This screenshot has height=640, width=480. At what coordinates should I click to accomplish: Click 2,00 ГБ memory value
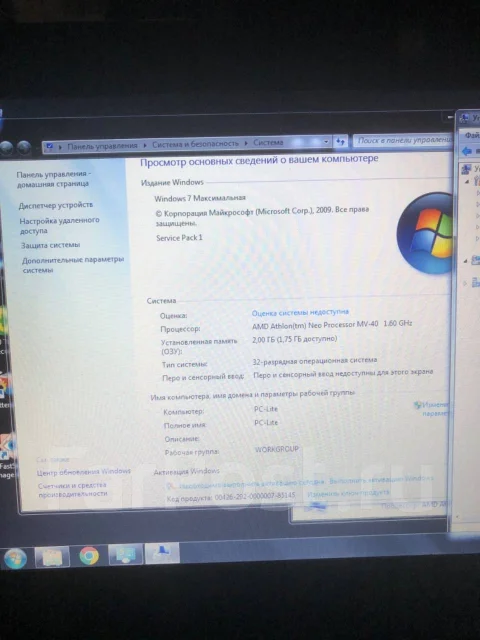pos(295,339)
